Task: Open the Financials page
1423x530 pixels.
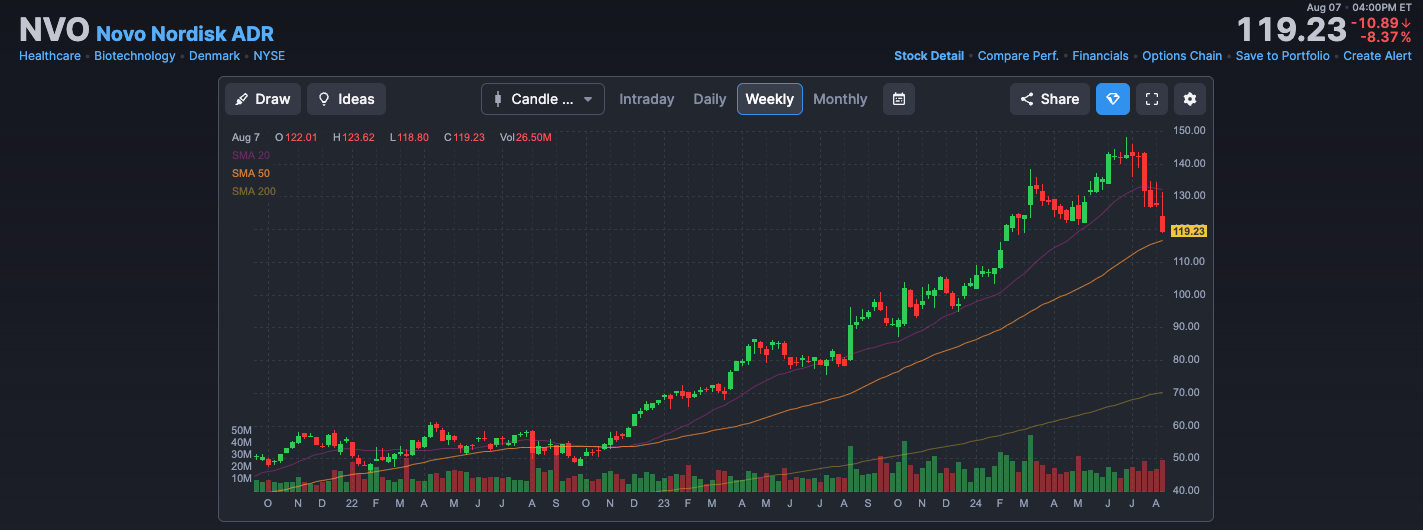Action: [x=1100, y=56]
